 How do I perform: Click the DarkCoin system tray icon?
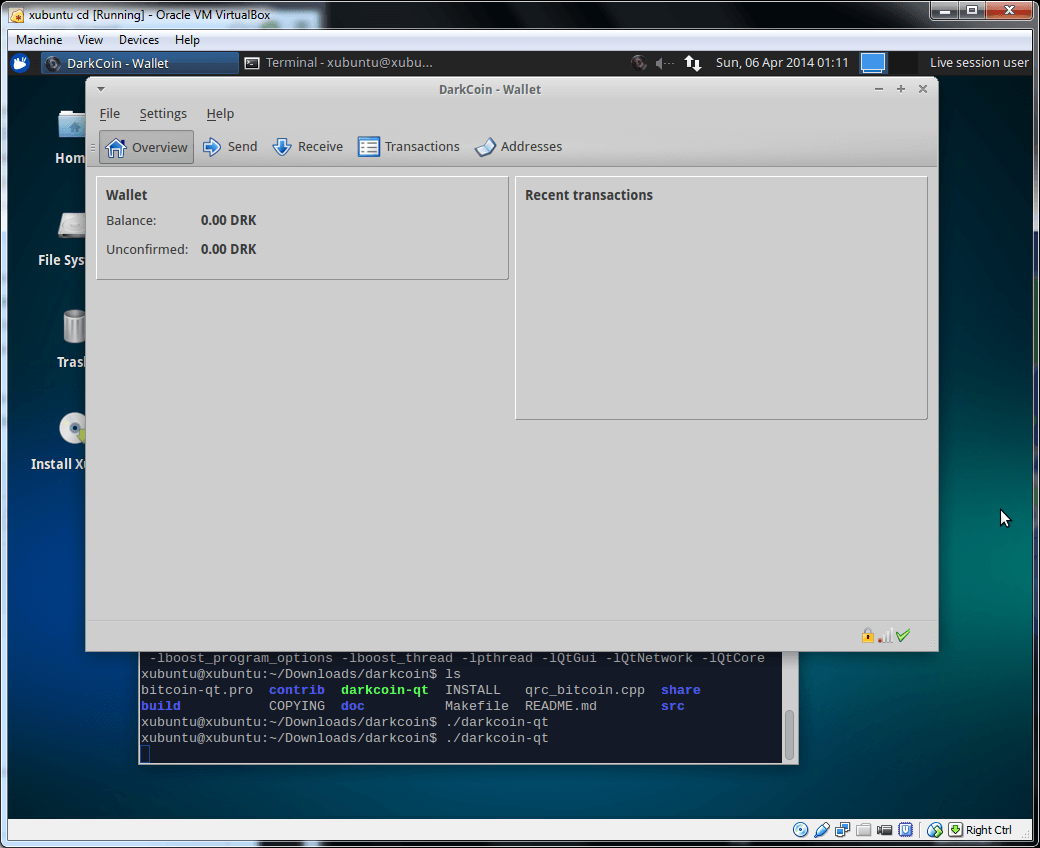[x=639, y=63]
